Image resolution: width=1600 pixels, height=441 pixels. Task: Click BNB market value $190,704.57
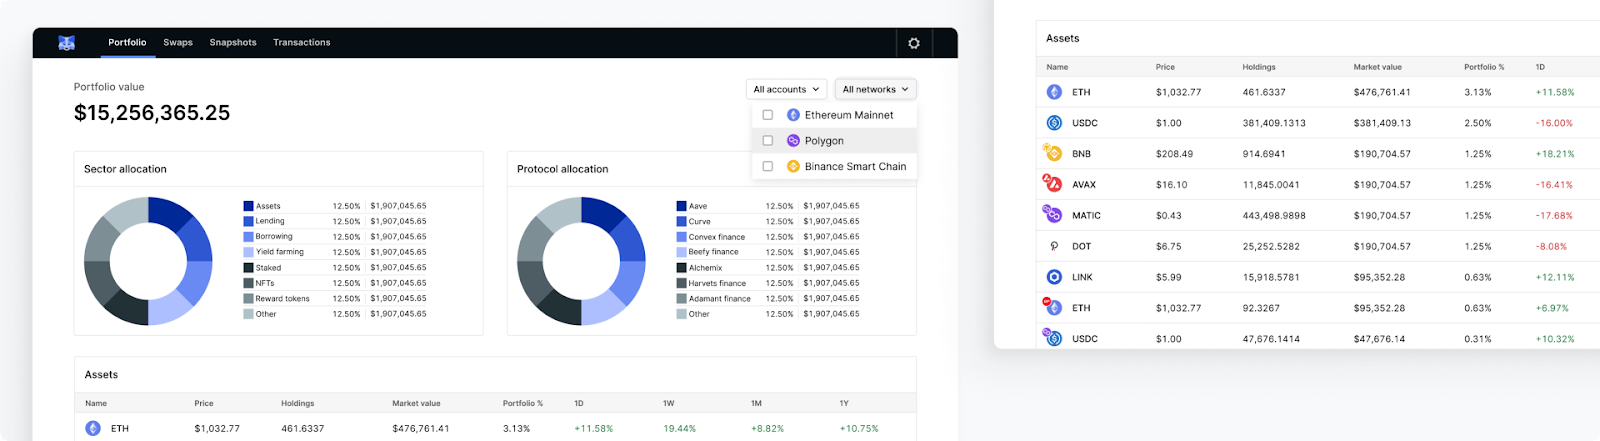1382,154
